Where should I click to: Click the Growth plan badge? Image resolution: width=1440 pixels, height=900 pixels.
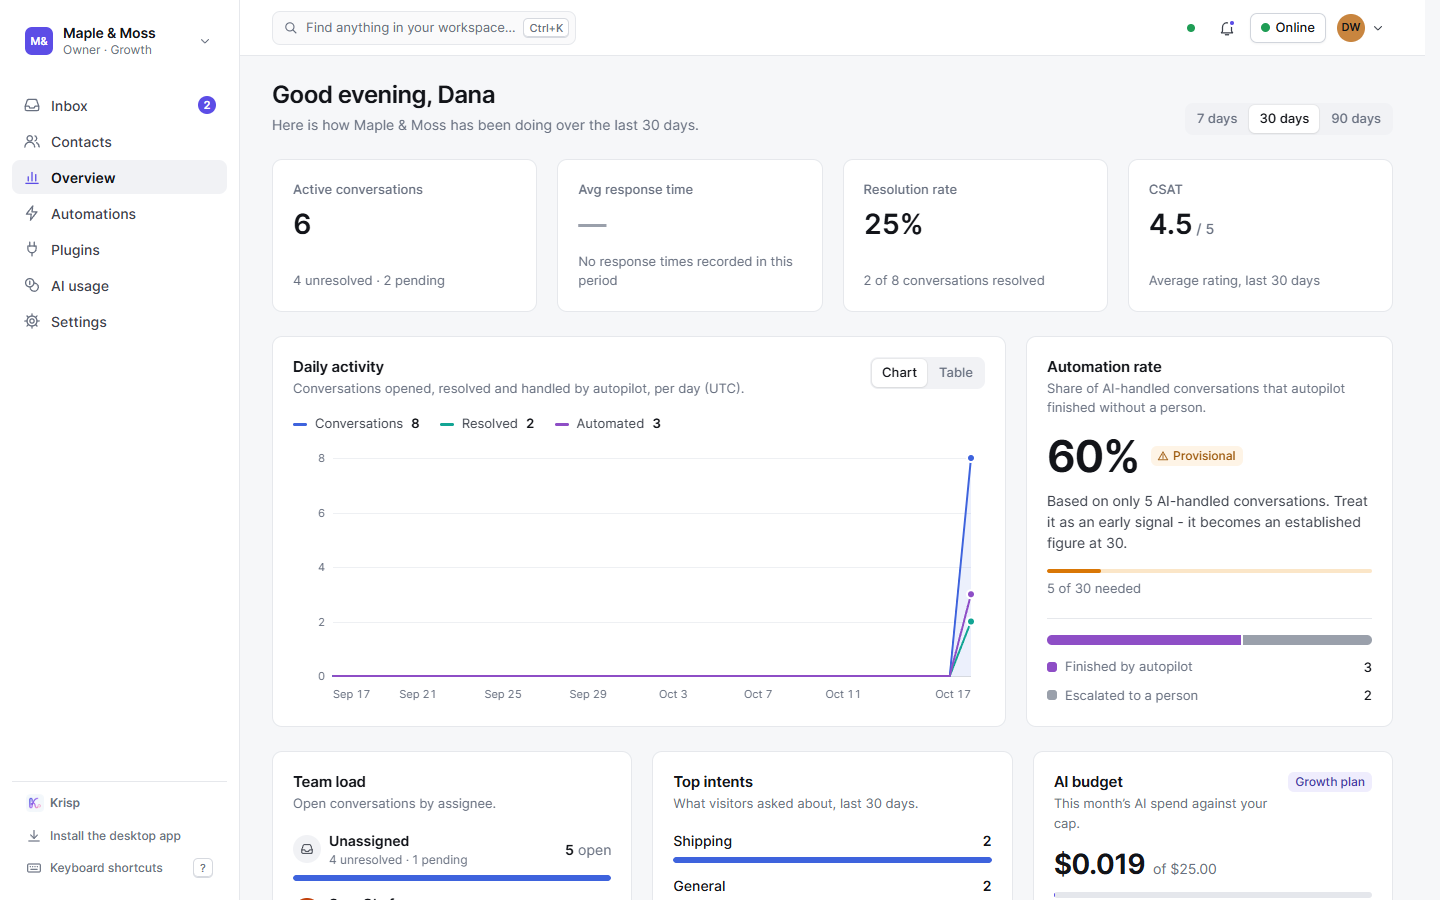(x=1330, y=782)
